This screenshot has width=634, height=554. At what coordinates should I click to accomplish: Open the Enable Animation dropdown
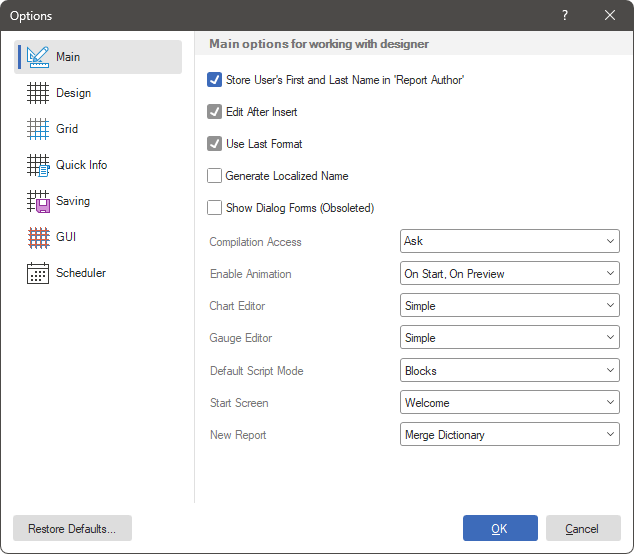[509, 274]
